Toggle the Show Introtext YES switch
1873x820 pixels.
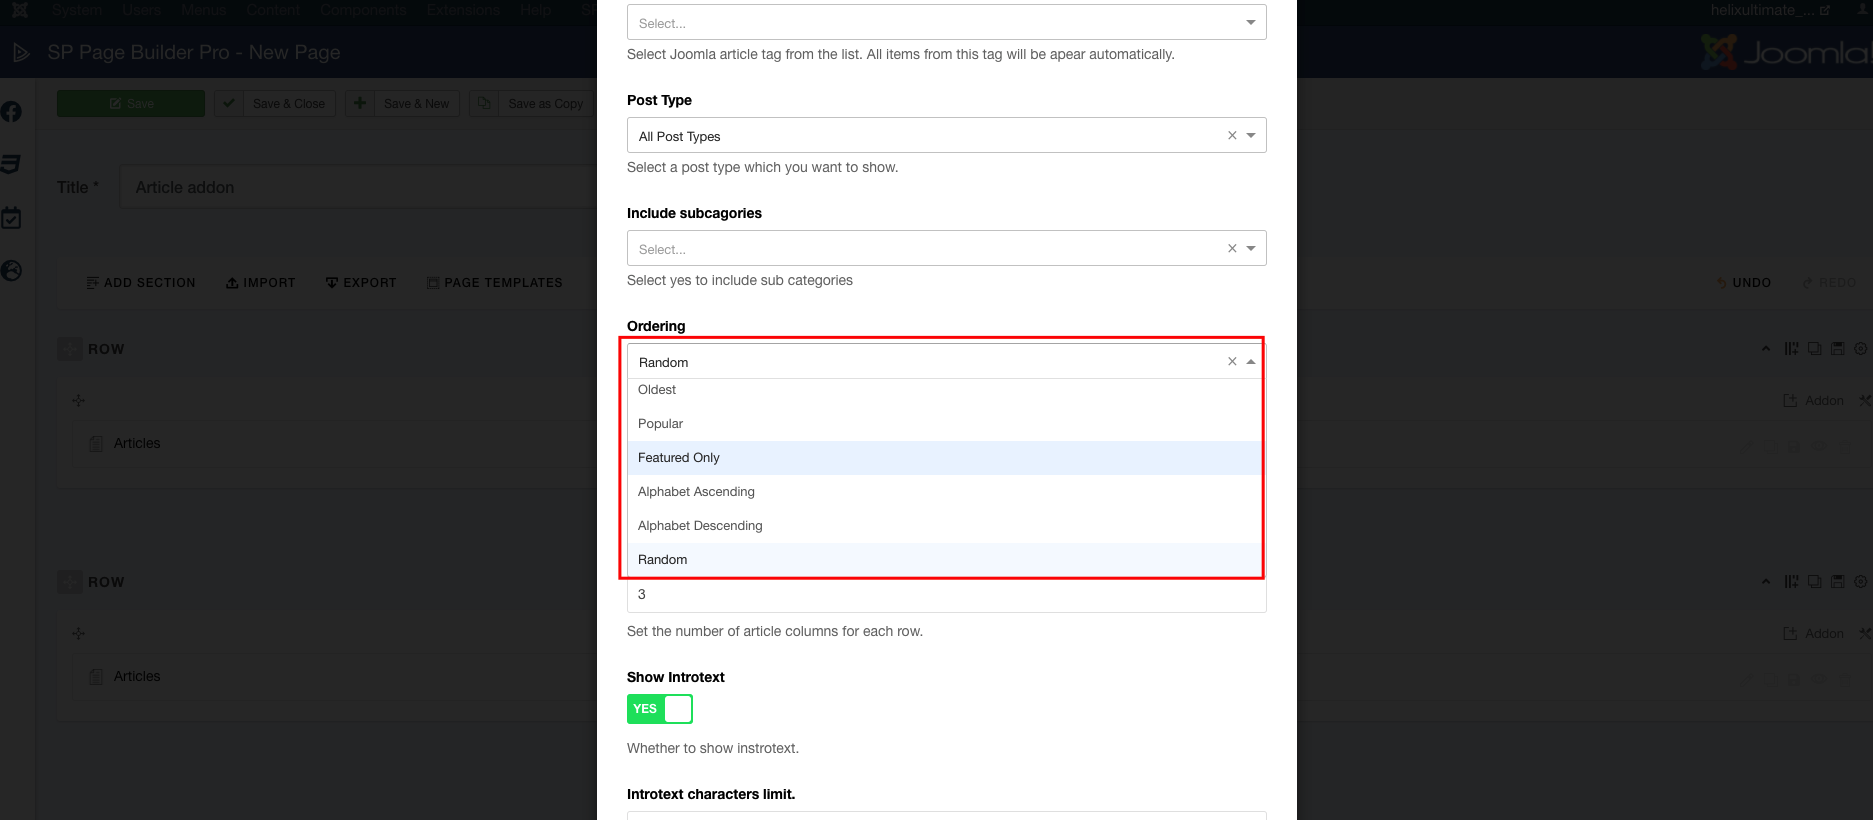660,709
